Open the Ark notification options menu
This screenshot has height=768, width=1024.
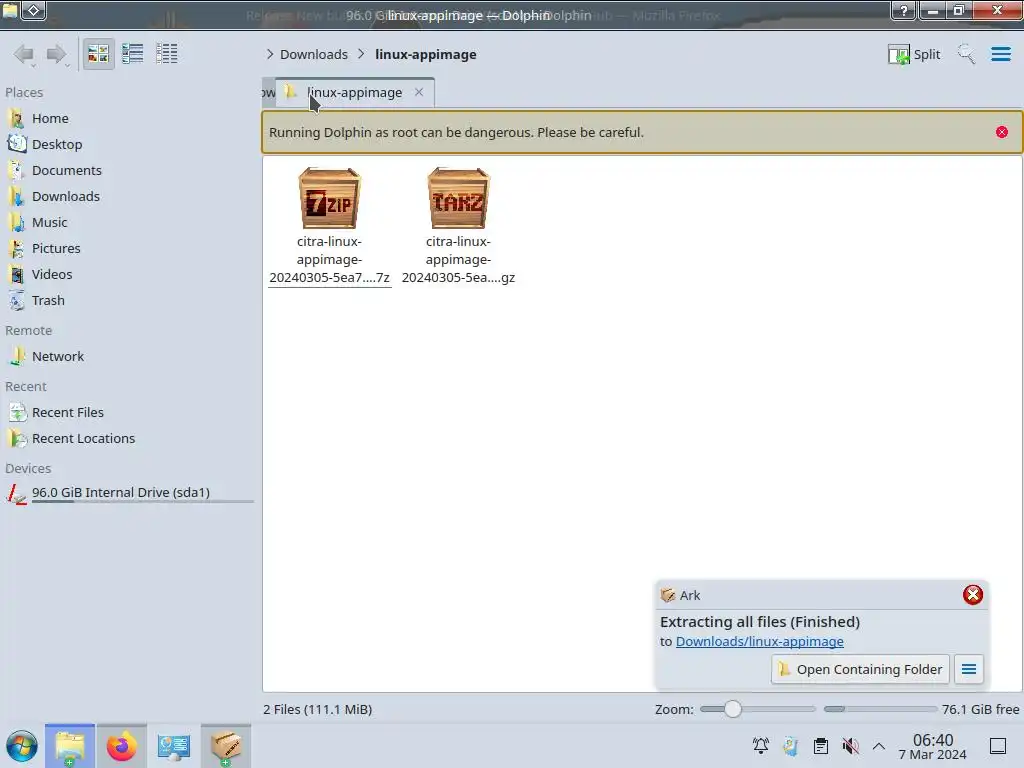[968, 669]
